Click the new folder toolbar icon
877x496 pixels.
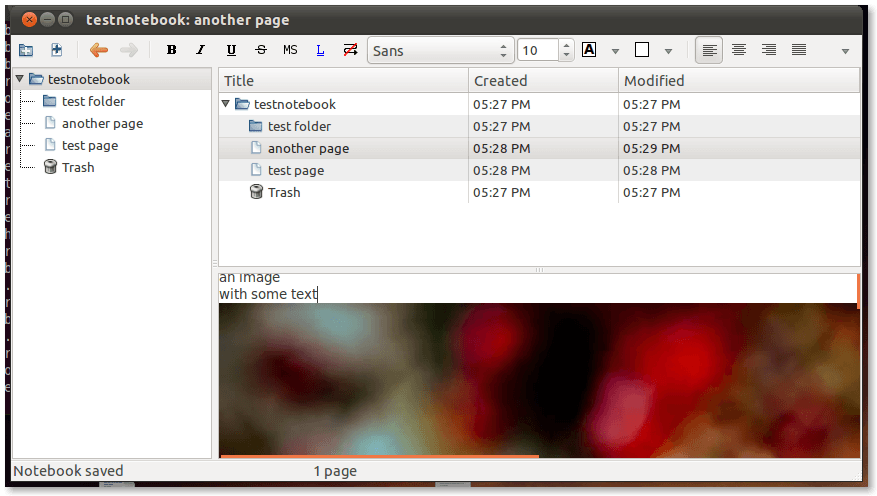tap(26, 50)
